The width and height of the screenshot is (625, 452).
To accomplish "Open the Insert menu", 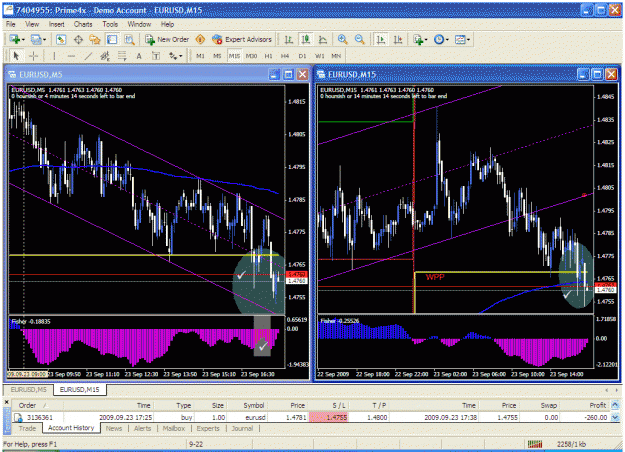I will 57,24.
